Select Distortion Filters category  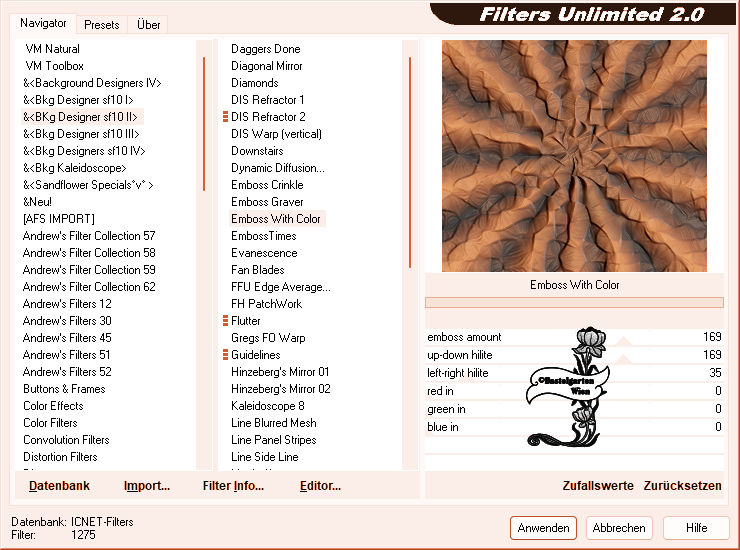coord(60,457)
